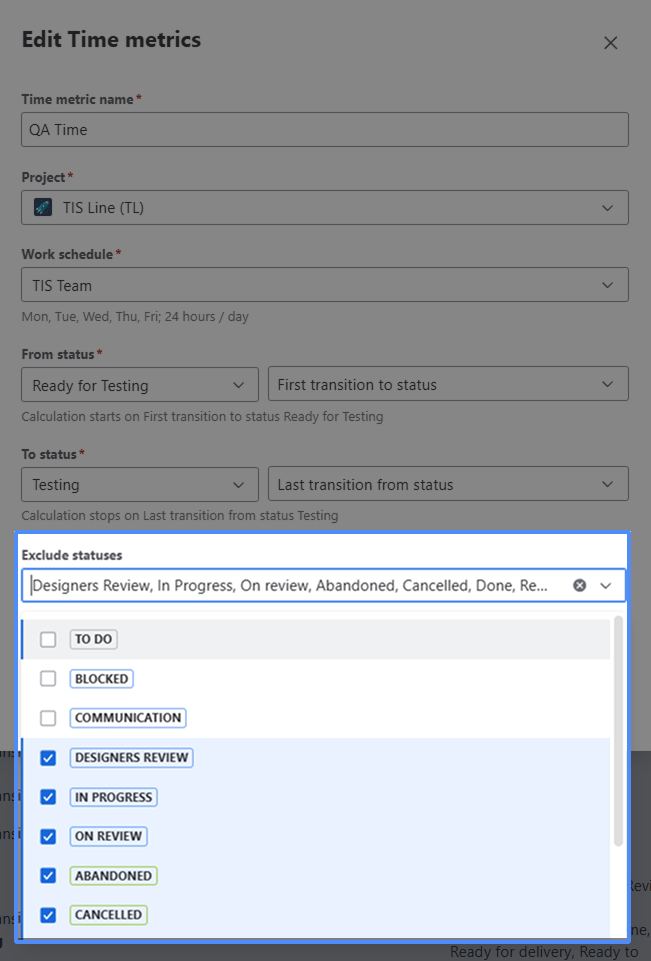The image size is (651, 961).
Task: Uncheck the ON REVIEW status
Action: tap(48, 836)
